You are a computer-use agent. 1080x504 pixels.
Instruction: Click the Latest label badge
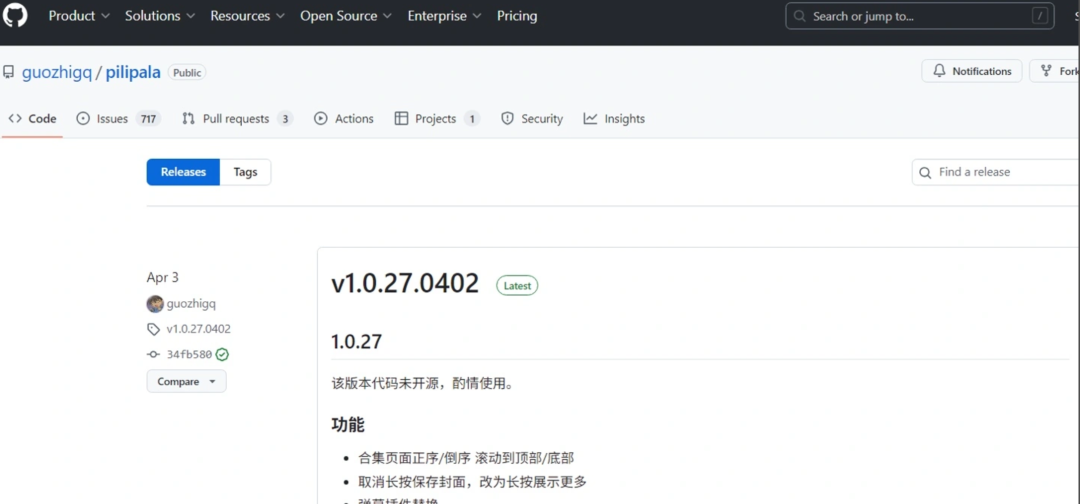(x=517, y=285)
